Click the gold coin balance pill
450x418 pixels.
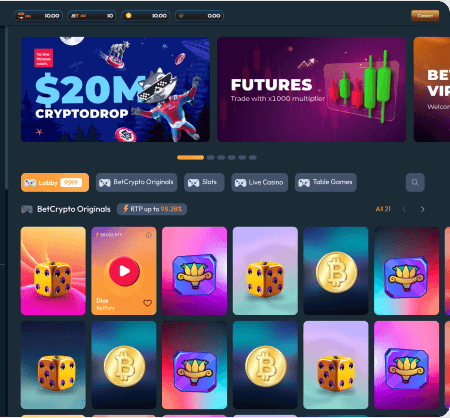(x=145, y=16)
